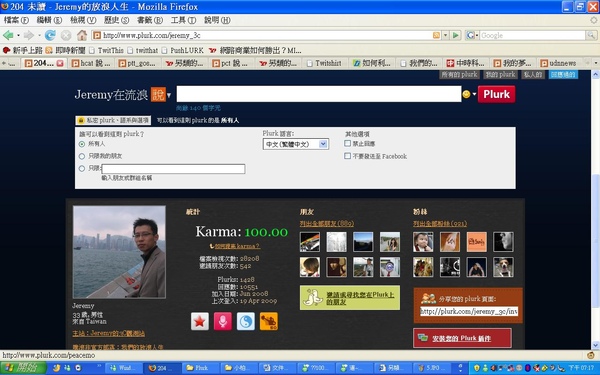Click the orange watering can badge icon
The width and height of the screenshot is (600, 375).
coord(269,321)
